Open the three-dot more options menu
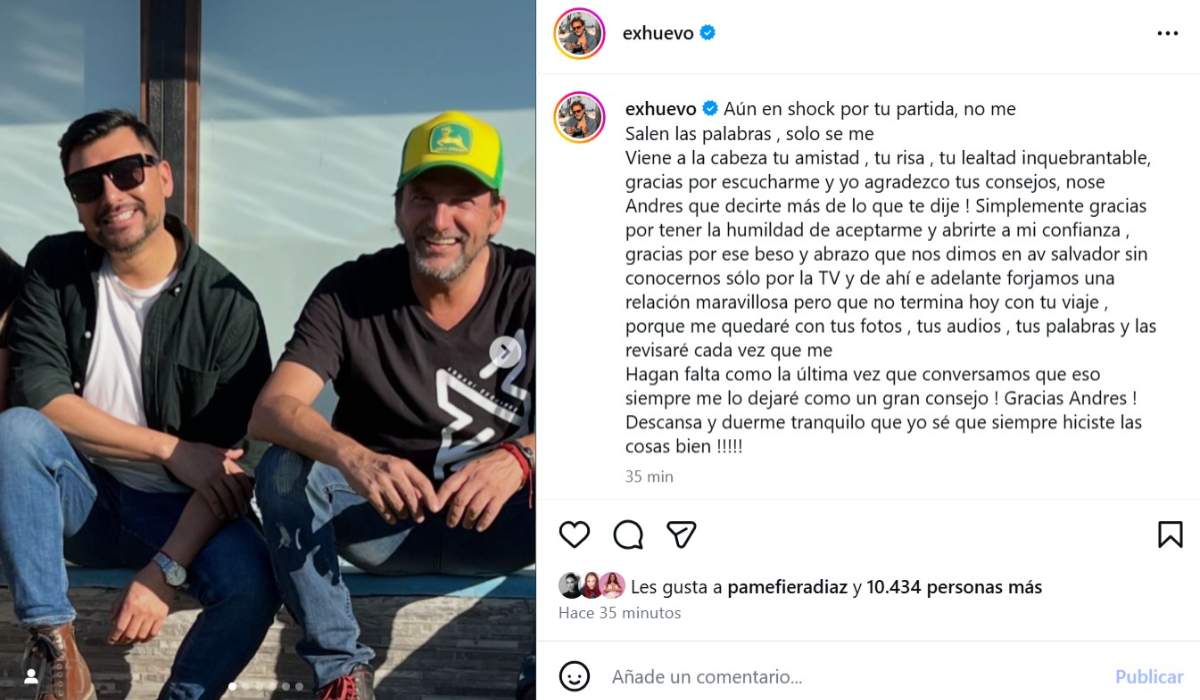This screenshot has height=700, width=1200. (x=1167, y=33)
